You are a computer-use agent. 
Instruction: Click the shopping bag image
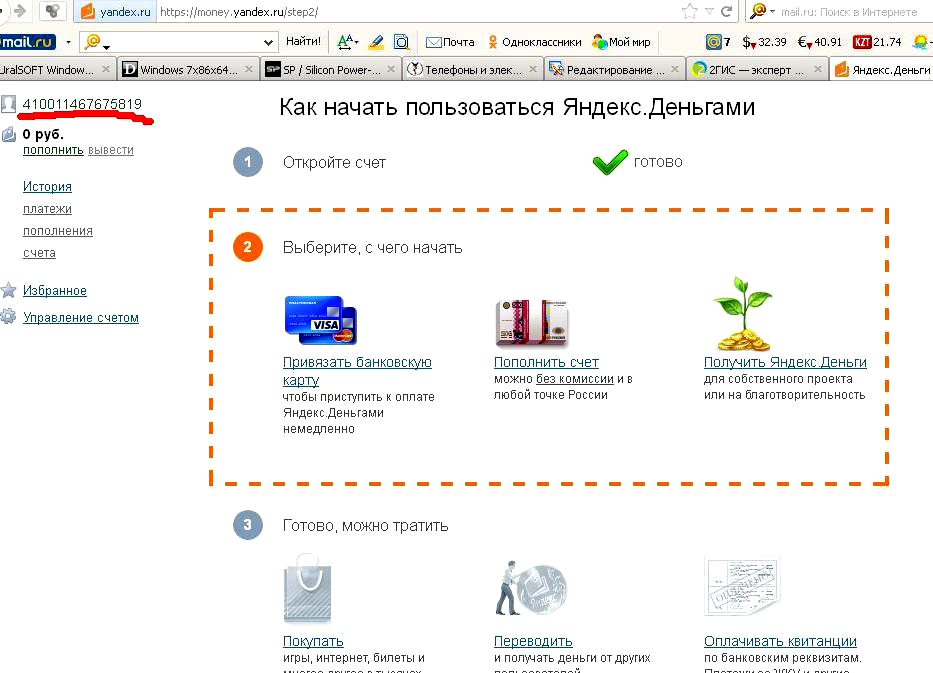click(308, 589)
